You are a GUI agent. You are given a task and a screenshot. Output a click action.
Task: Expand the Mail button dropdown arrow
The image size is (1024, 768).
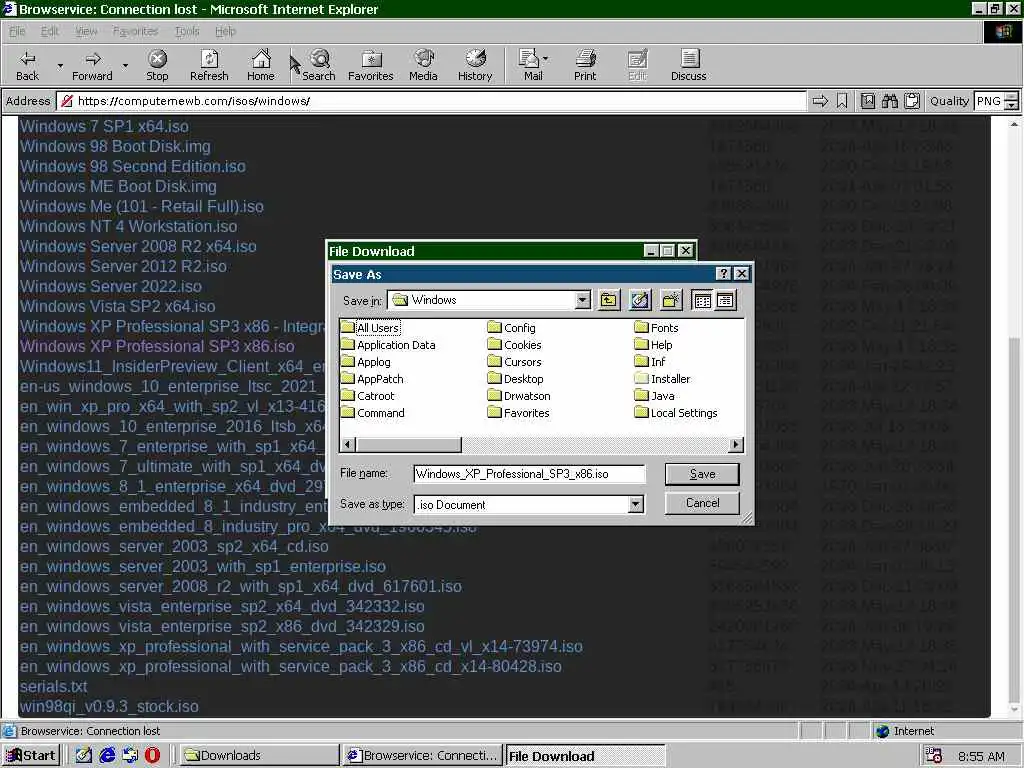[545, 59]
